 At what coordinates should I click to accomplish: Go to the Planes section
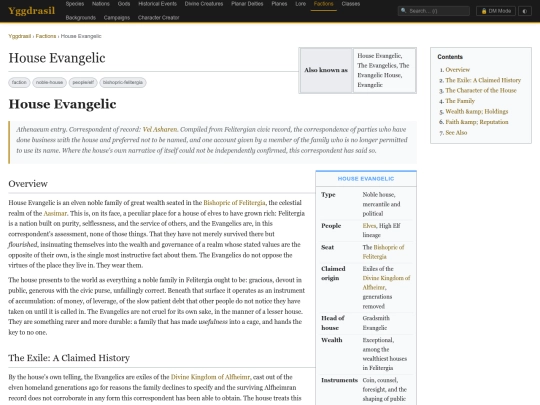279,4
